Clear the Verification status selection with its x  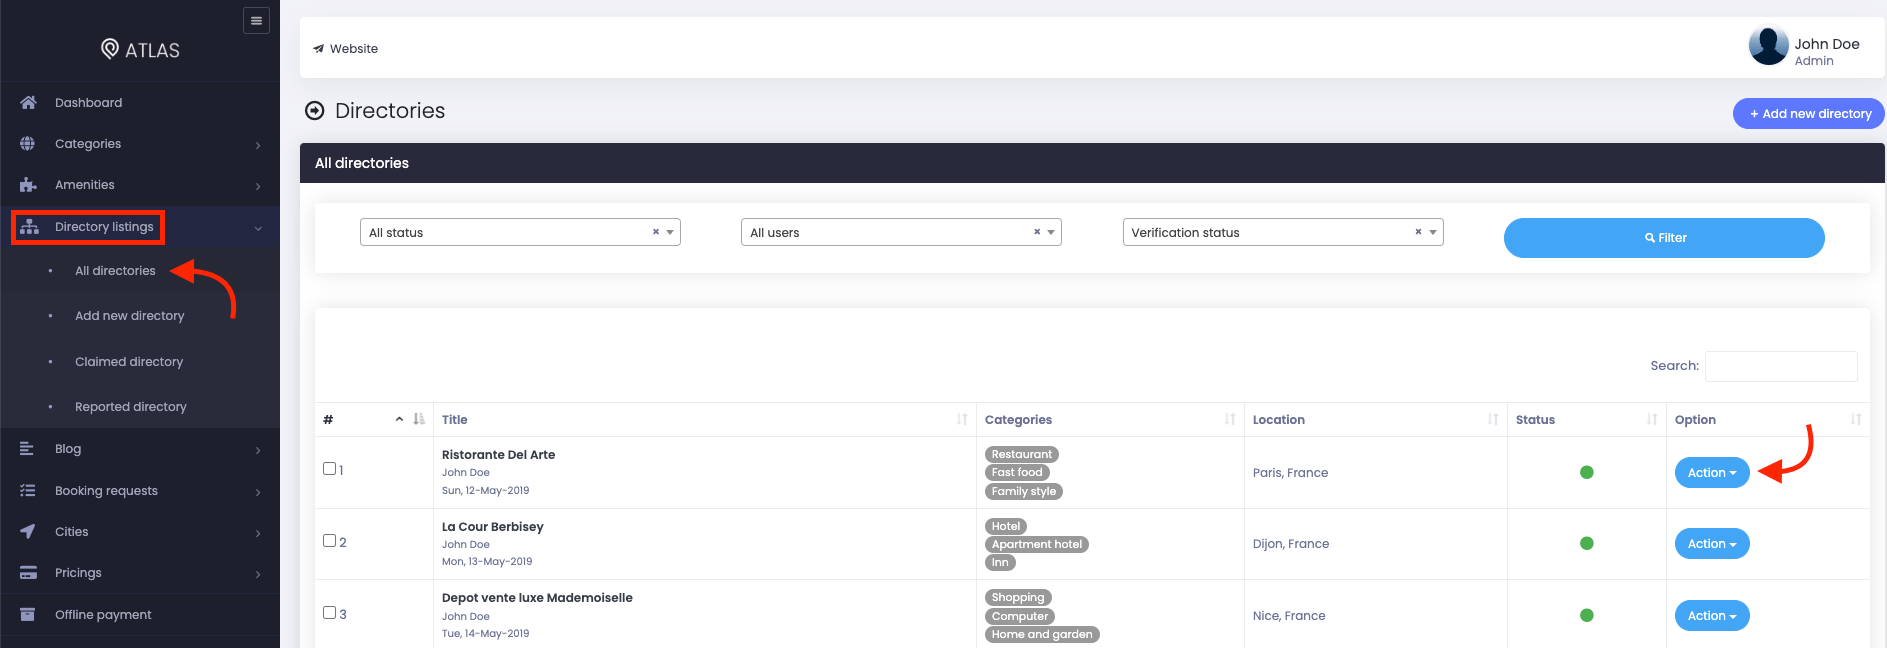click(x=1418, y=232)
